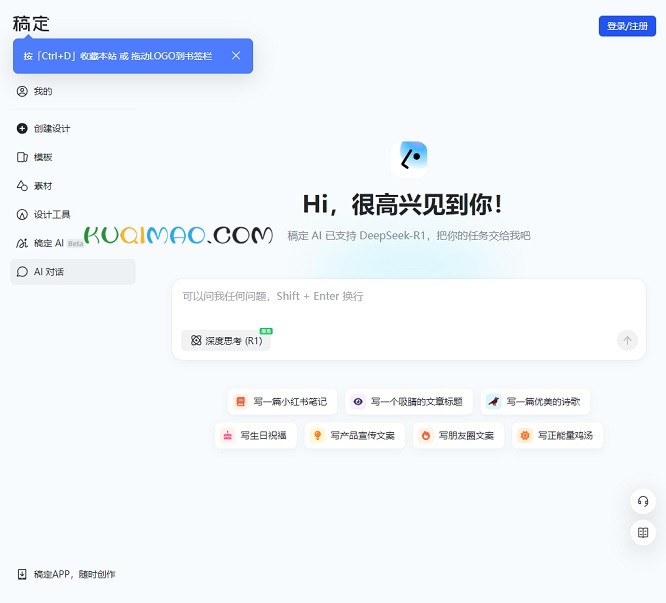Screen dimensions: 666x603
Task: Click the plus icon beside 创建设计
Action: coord(22,128)
